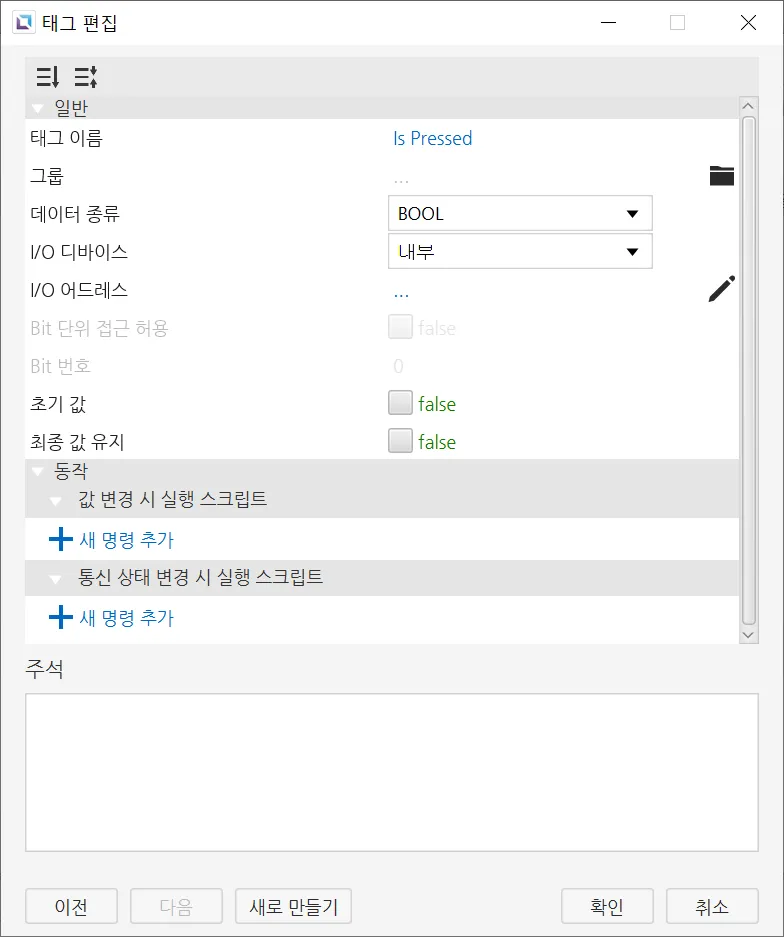Close the 태그 편집 dialog window
Screen dimensions: 784x937
748,22
